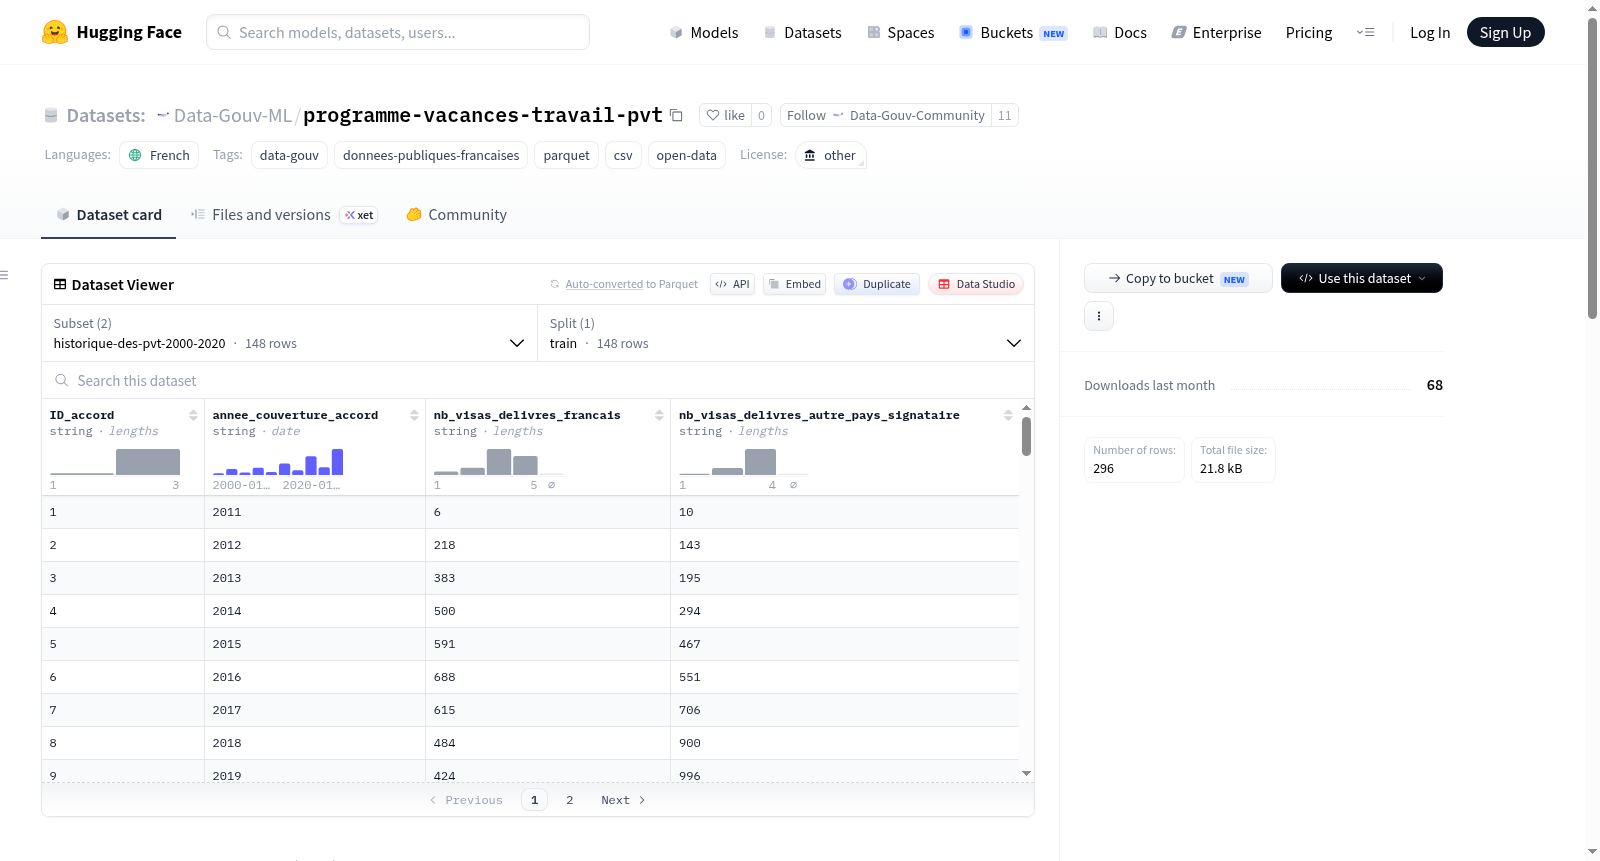The image size is (1600, 861).
Task: Click the data-gouv tag
Action: [289, 155]
